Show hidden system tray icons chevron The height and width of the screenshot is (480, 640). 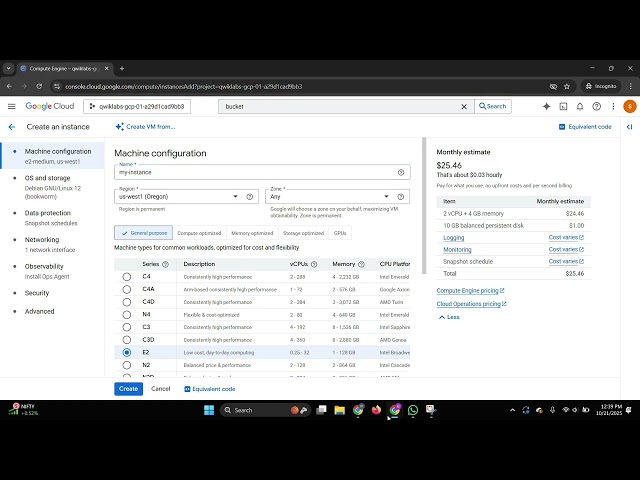(512, 410)
